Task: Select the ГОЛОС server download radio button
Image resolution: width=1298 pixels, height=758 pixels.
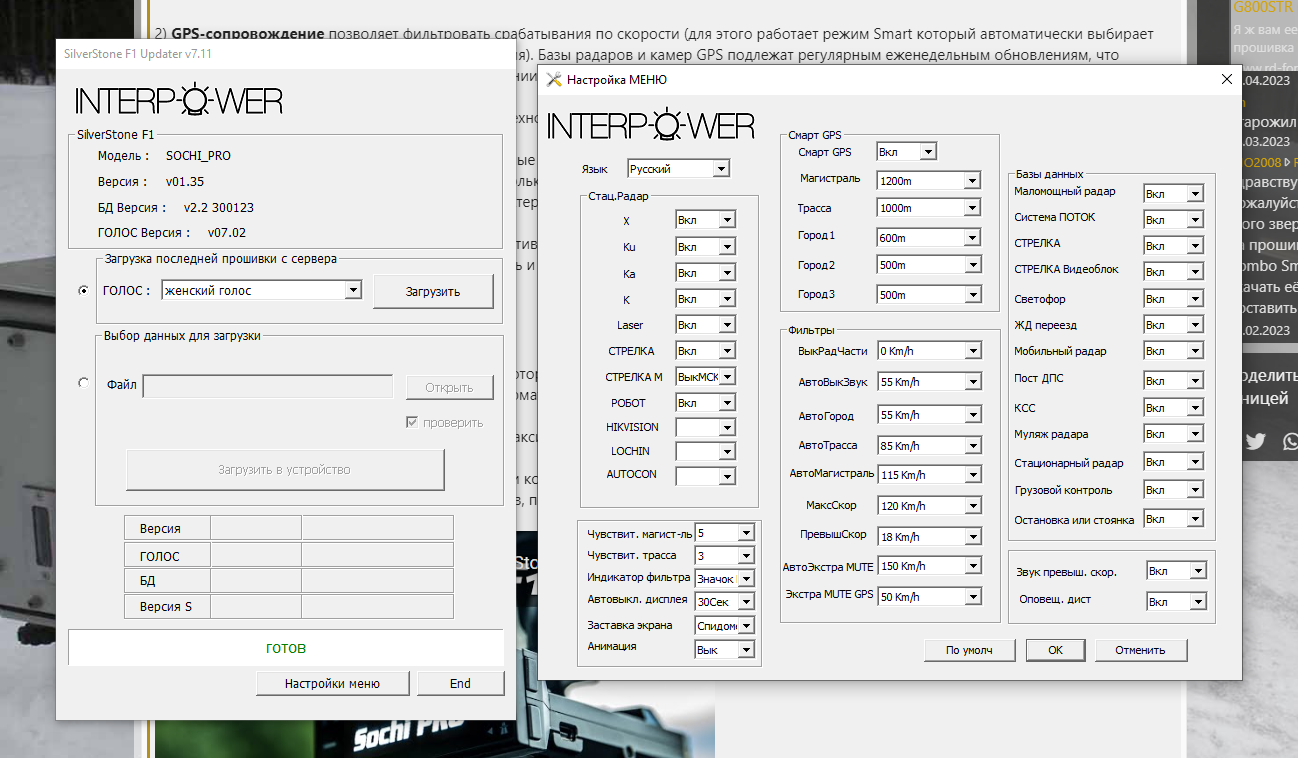Action: (83, 291)
